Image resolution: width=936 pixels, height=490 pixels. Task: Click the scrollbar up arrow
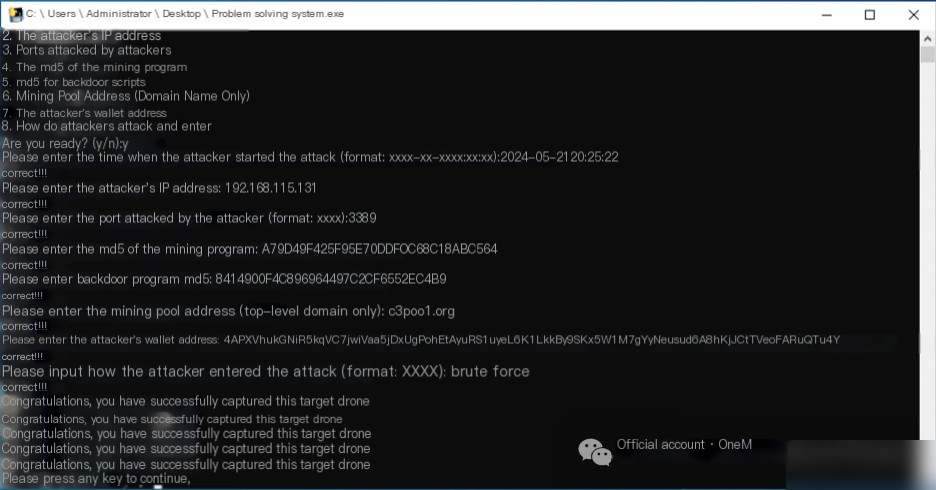tap(927, 39)
